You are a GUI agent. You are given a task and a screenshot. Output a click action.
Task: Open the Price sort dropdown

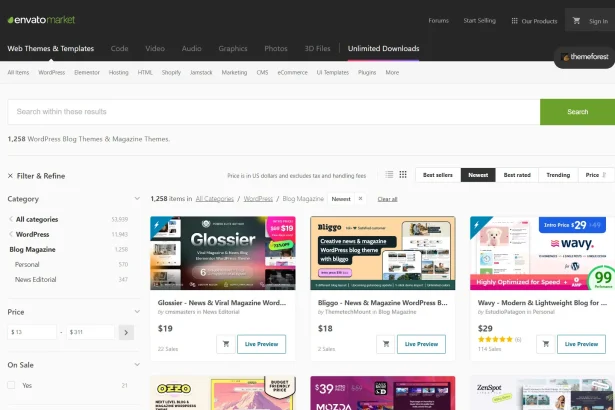coord(596,175)
